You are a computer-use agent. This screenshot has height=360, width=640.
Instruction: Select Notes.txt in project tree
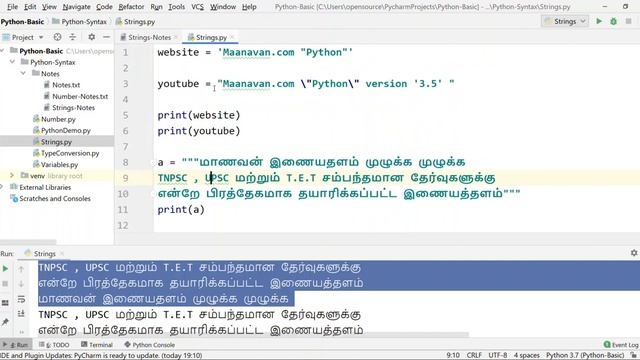click(66, 85)
